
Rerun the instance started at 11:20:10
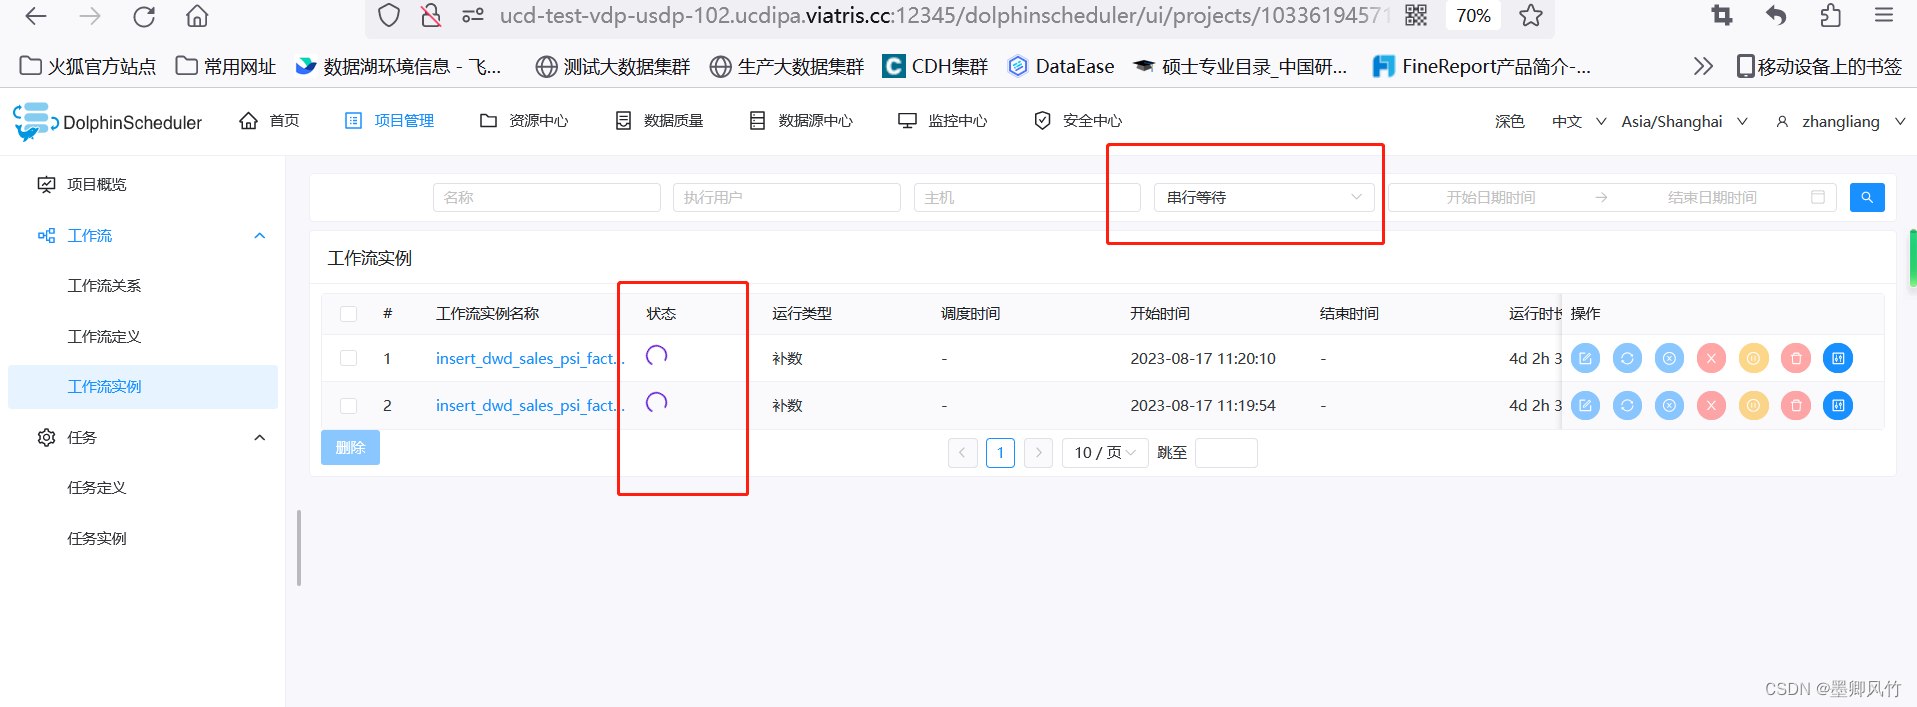(x=1627, y=358)
